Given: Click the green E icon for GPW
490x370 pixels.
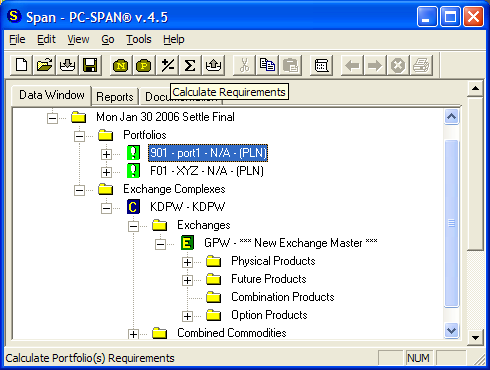Looking at the screenshot, I should 187,243.
